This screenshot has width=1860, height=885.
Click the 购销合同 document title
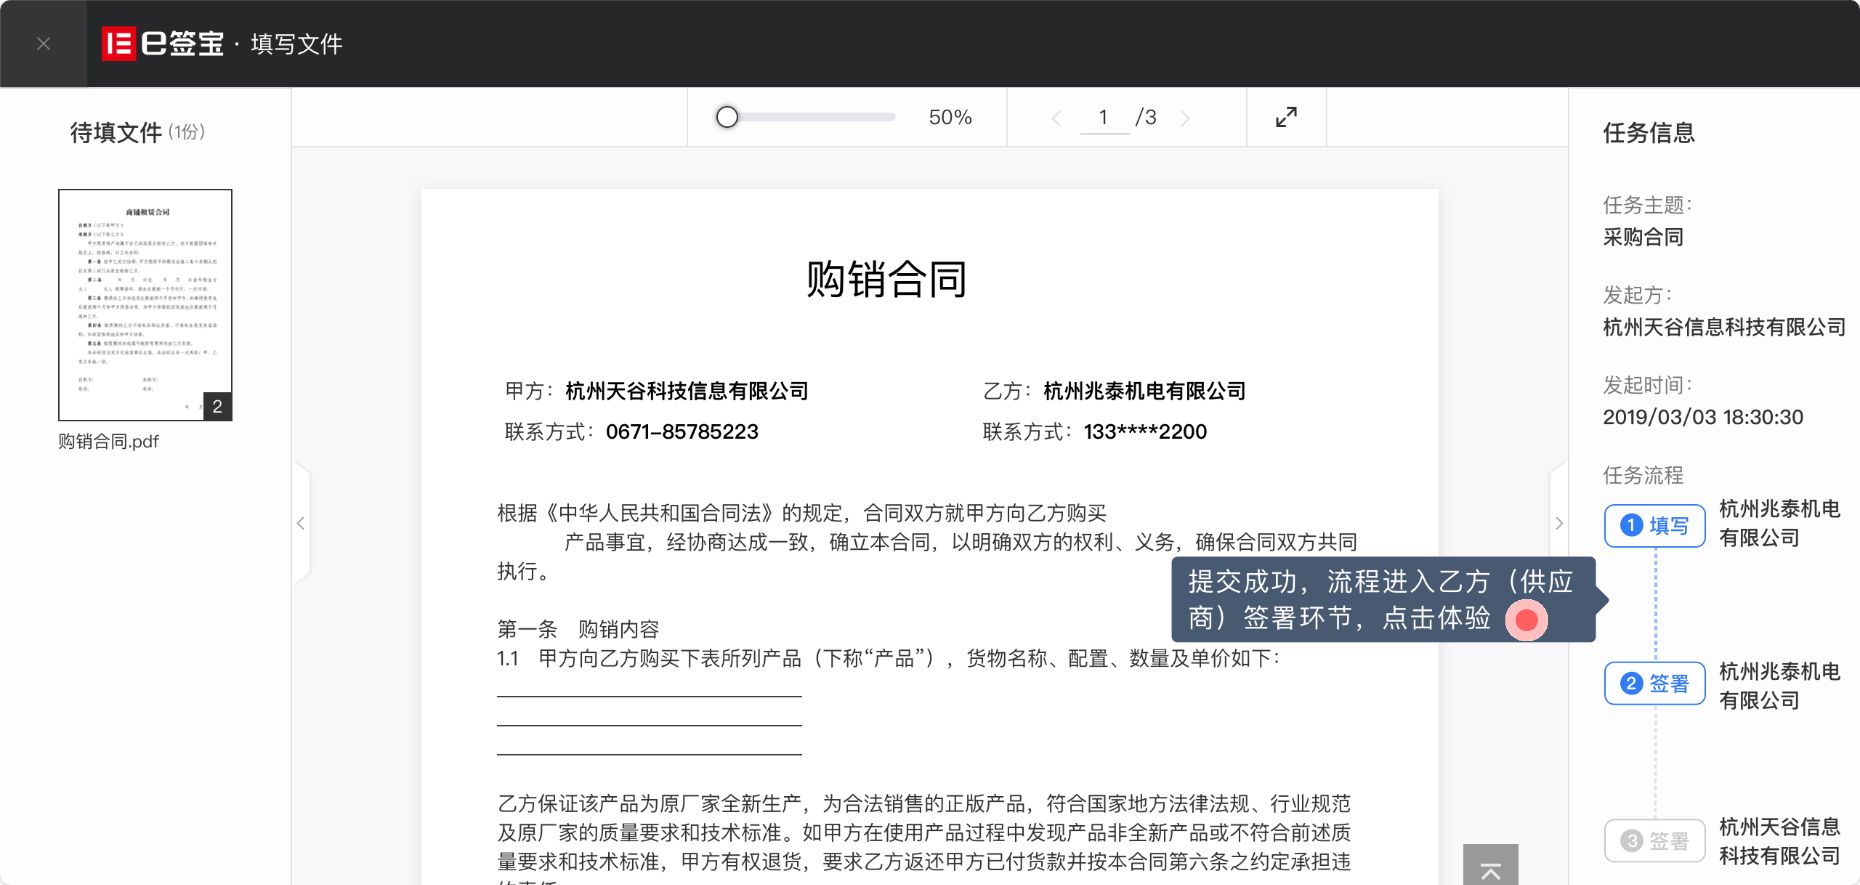coord(887,279)
